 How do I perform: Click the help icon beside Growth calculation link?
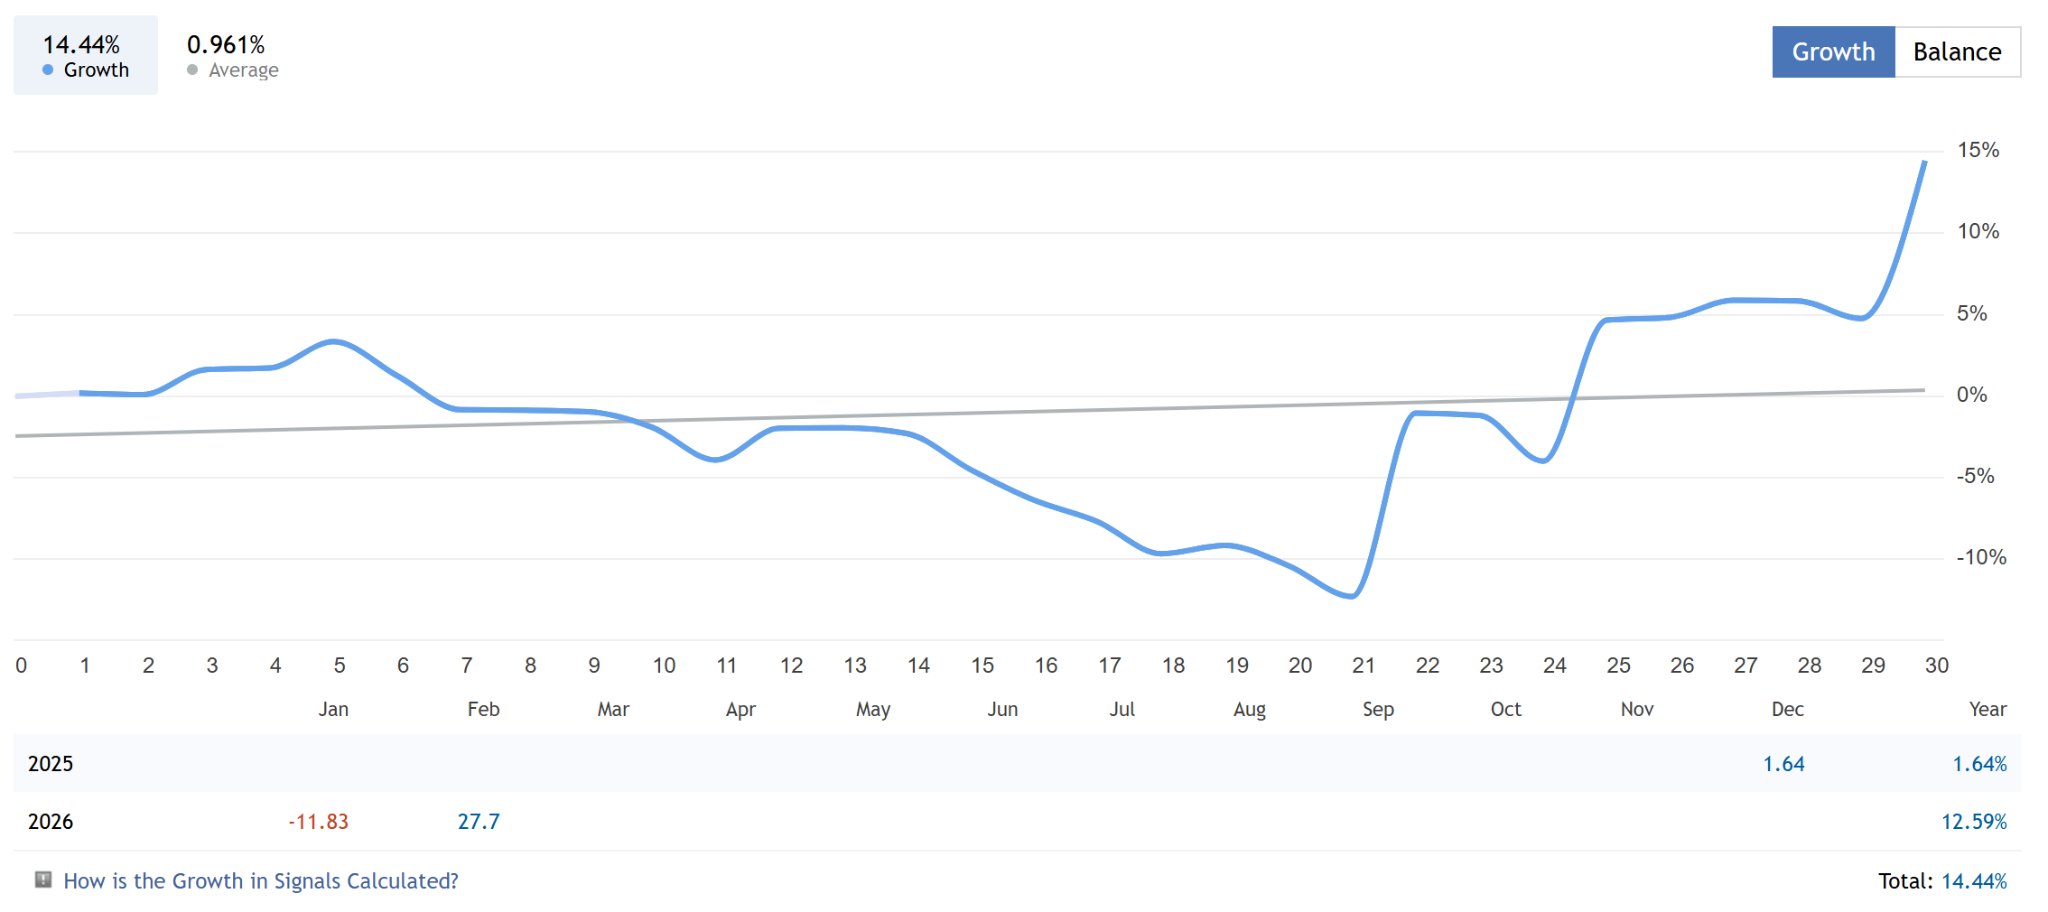[x=43, y=880]
